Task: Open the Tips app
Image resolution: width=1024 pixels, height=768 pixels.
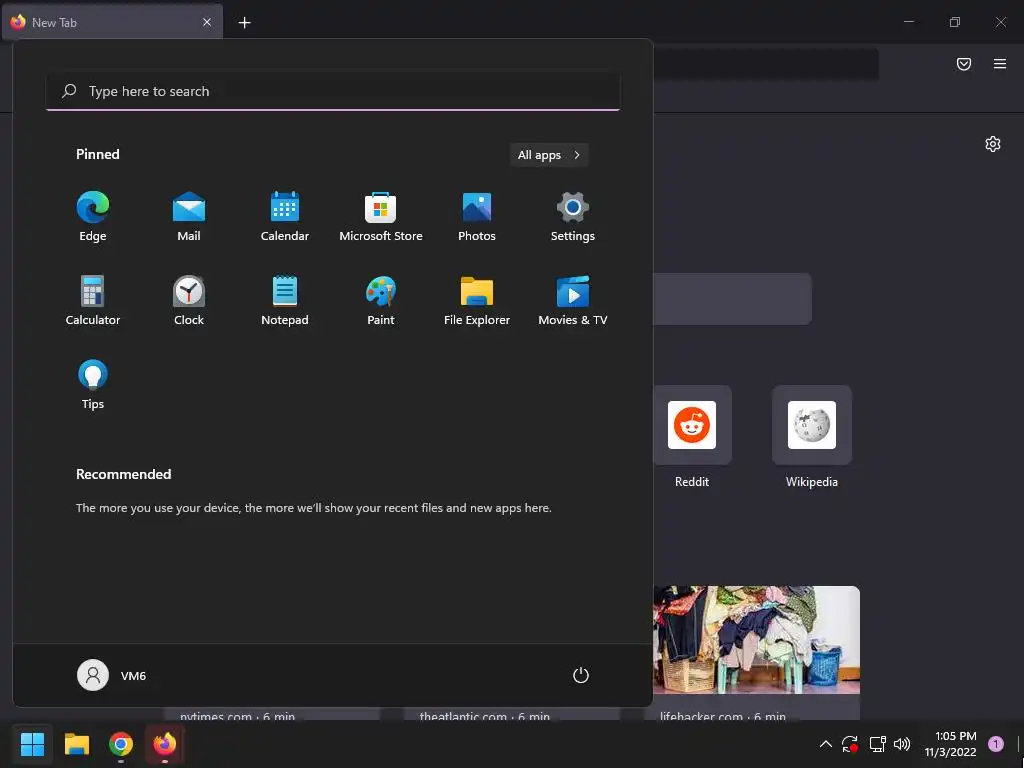Action: tap(93, 385)
